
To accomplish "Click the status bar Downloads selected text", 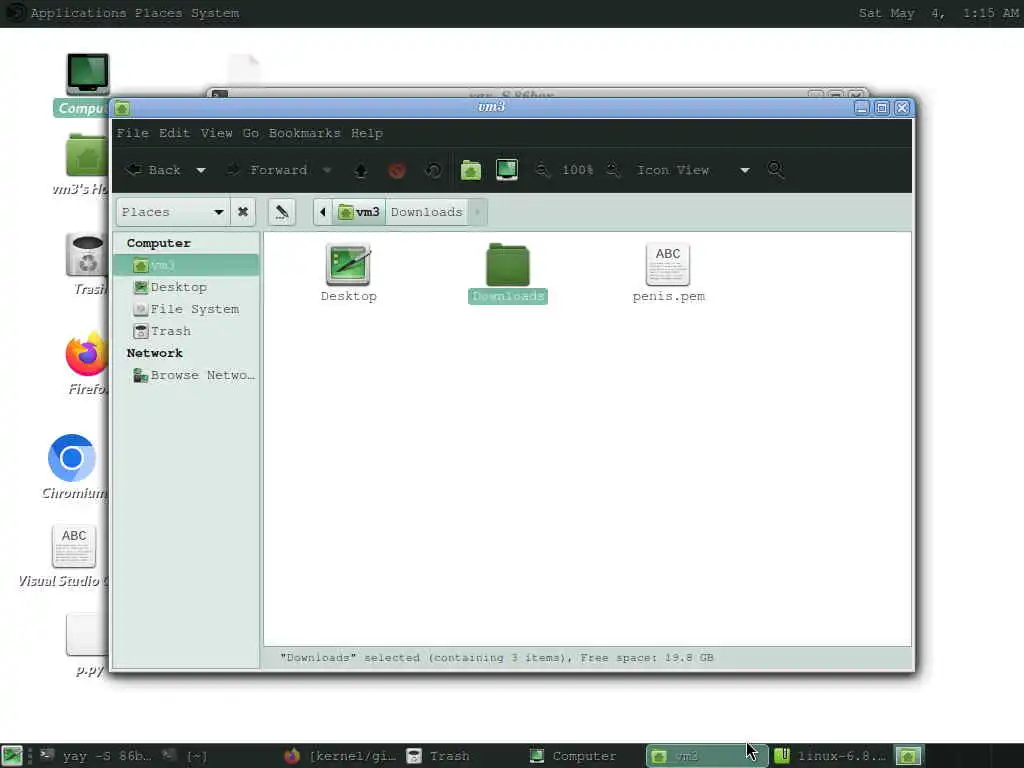I will 496,658.
